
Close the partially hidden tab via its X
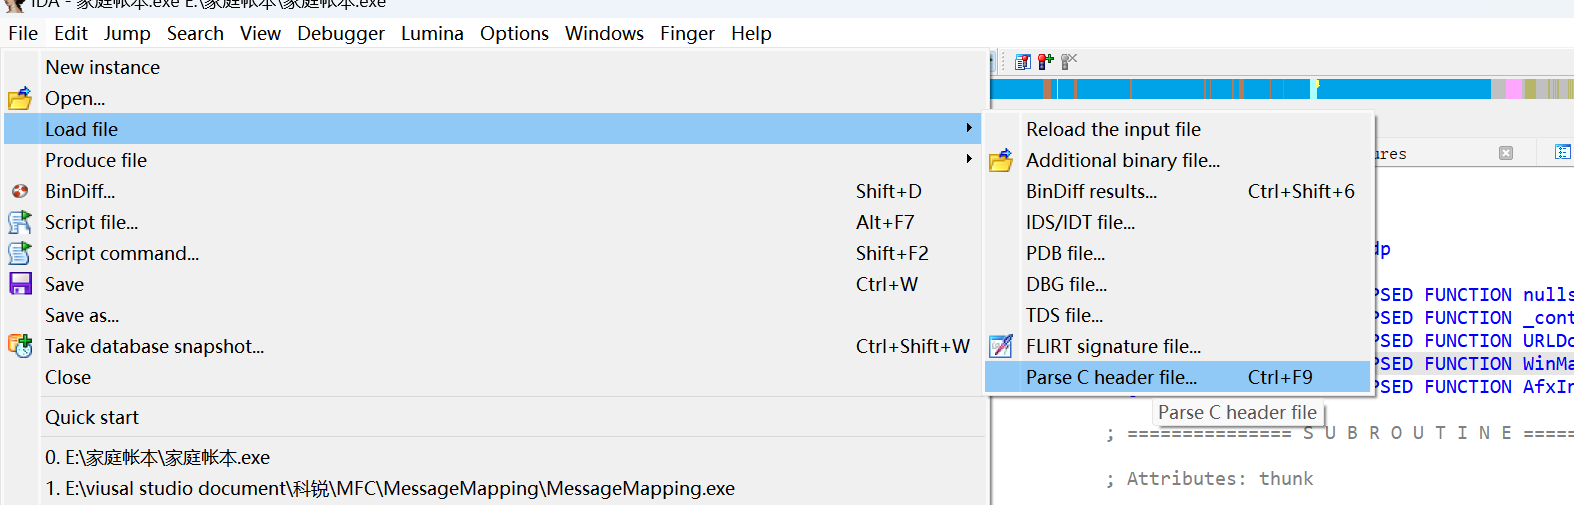(x=1506, y=153)
